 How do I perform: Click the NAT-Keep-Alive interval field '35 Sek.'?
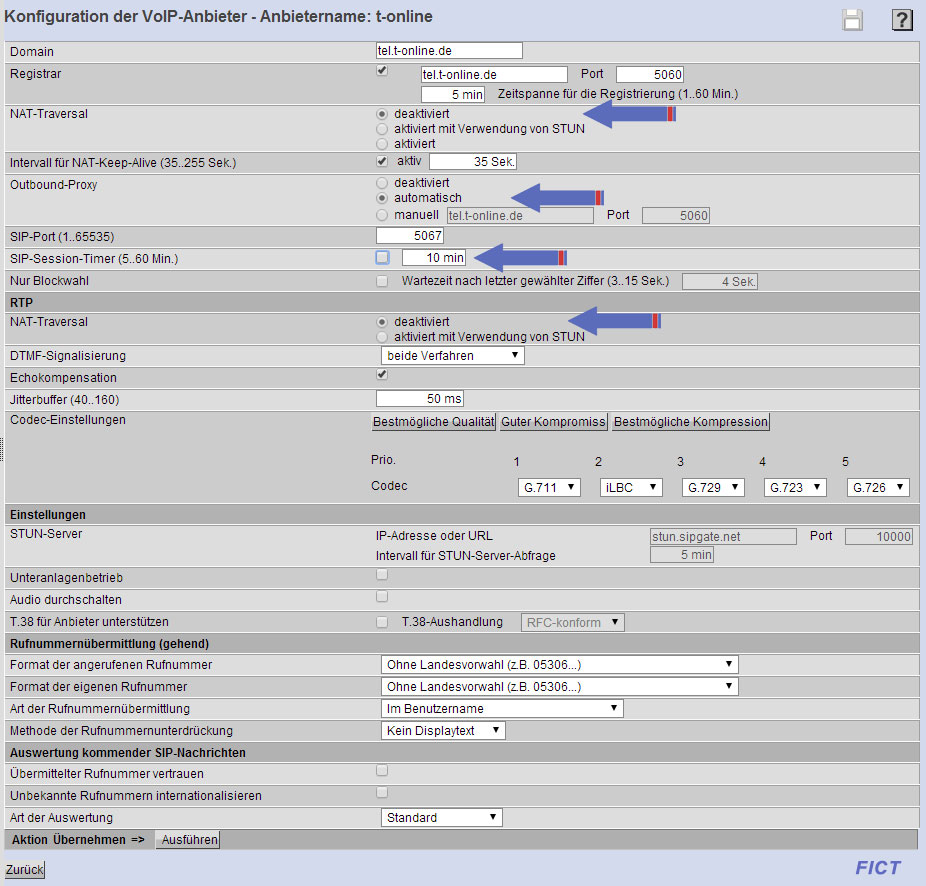(472, 161)
